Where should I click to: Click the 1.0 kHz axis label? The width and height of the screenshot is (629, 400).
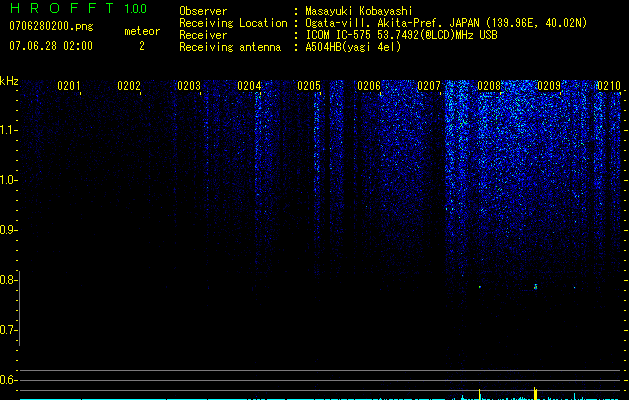click(8, 180)
